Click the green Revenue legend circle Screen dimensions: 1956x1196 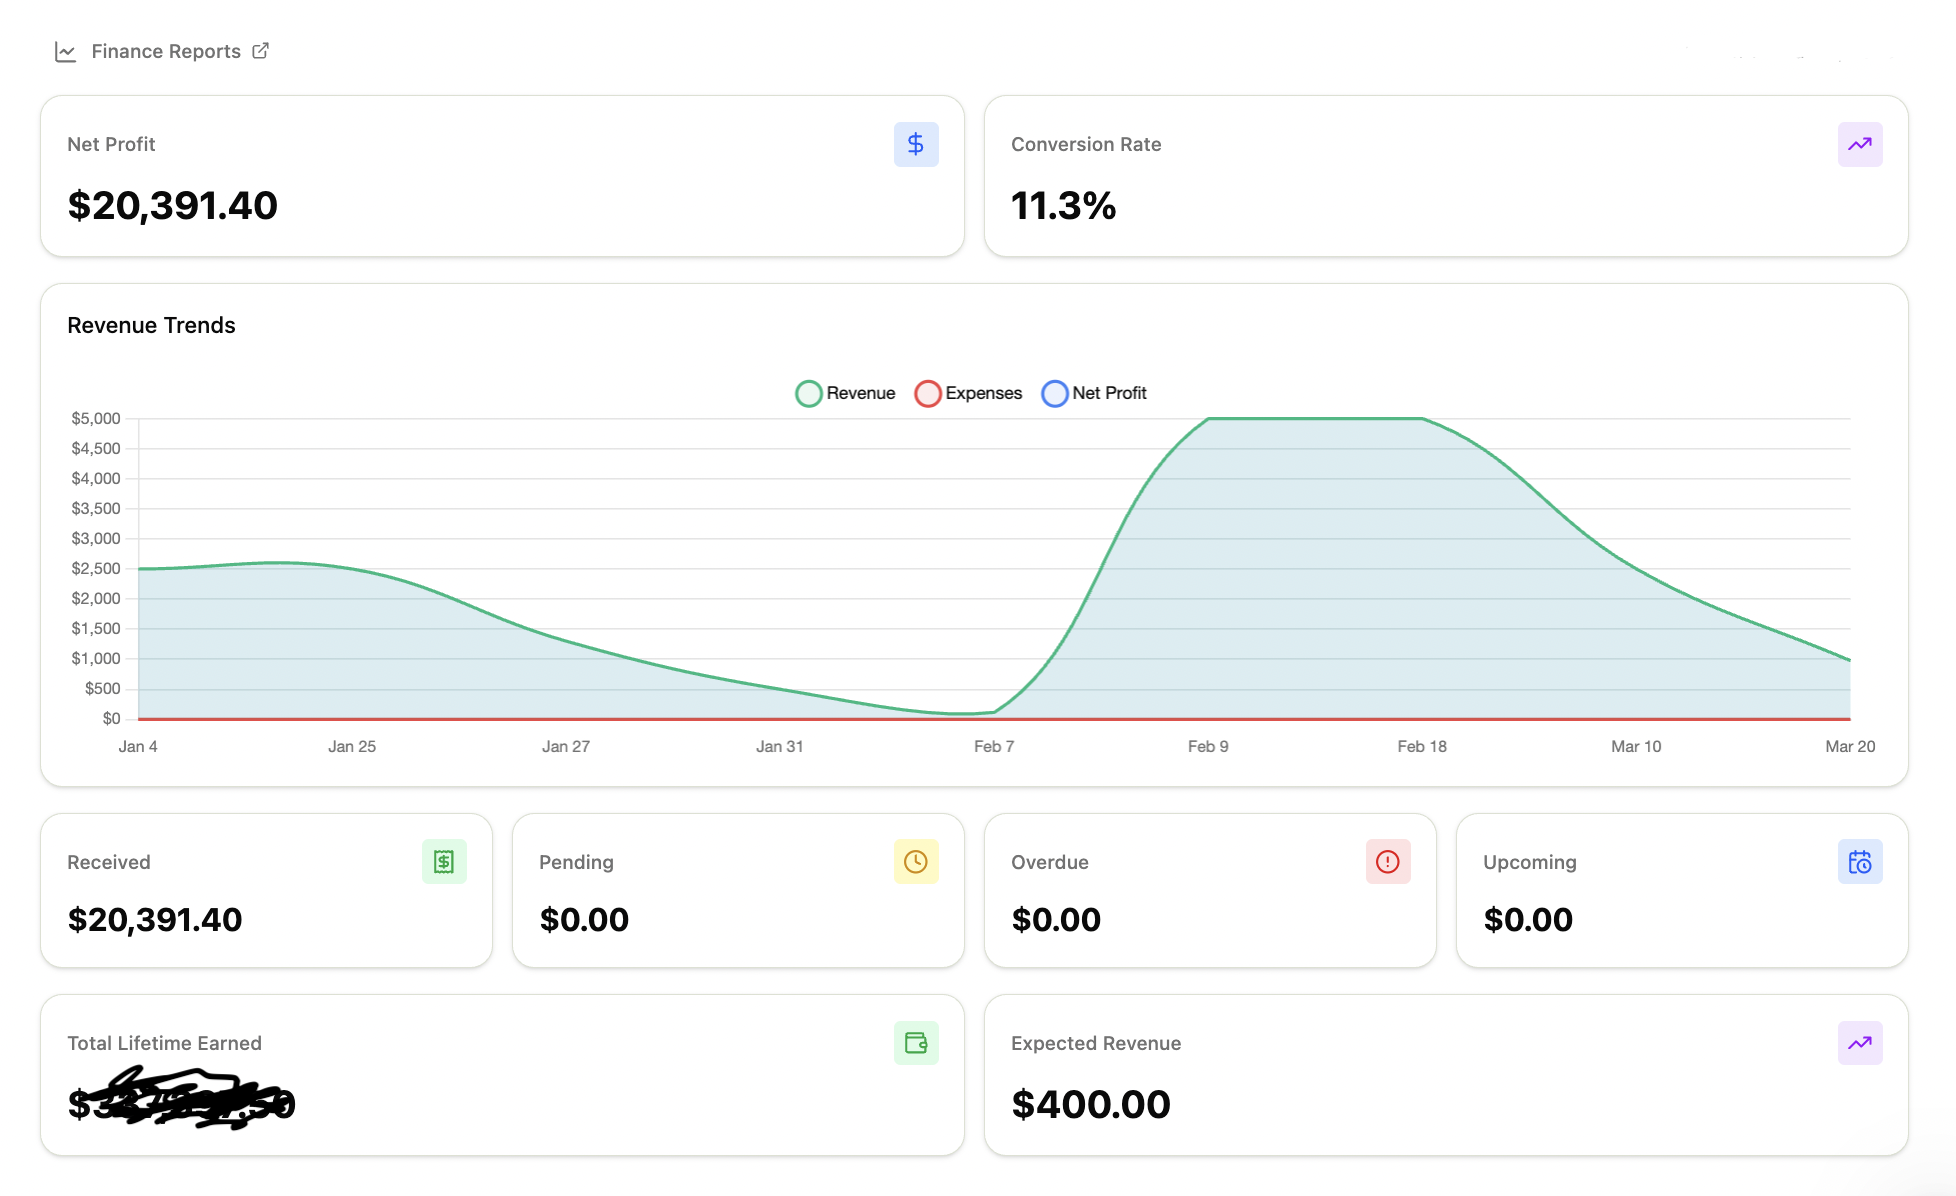(808, 393)
